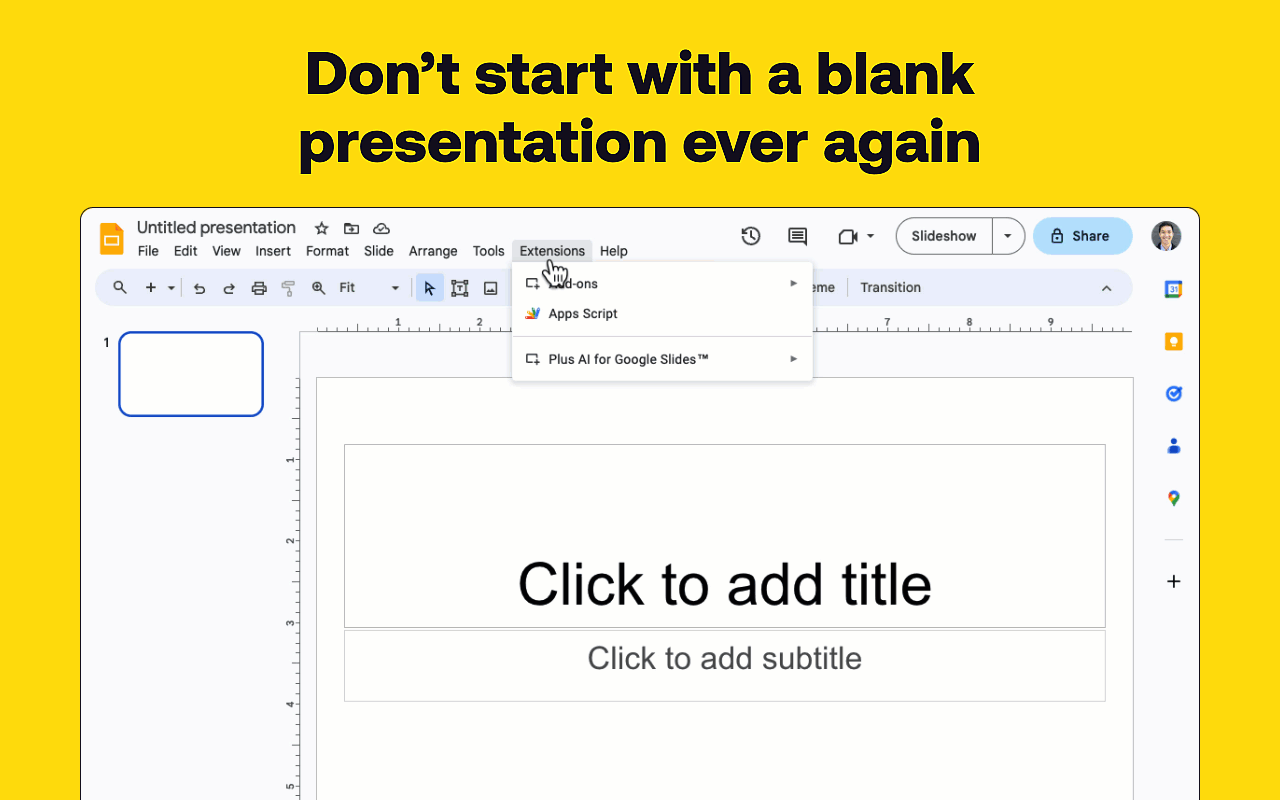Open the new slide layout dropdown arrow
Image resolution: width=1280 pixels, height=800 pixels.
click(171, 288)
